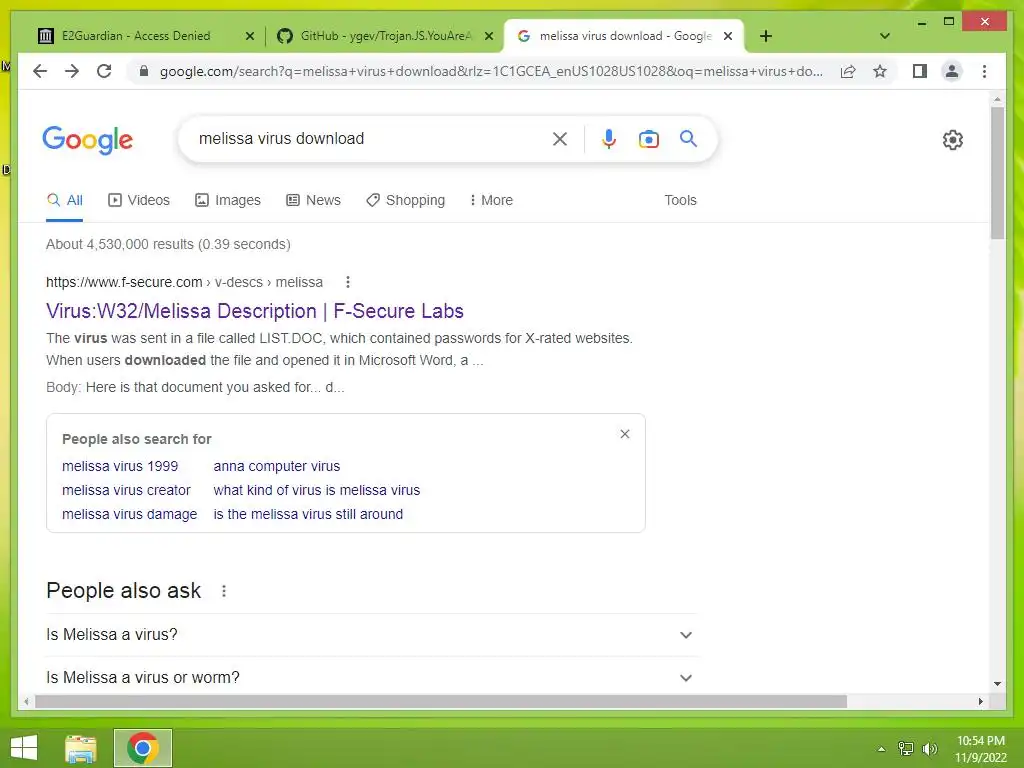1024x768 pixels.
Task: Search by image with the camera icon
Action: [x=648, y=138]
